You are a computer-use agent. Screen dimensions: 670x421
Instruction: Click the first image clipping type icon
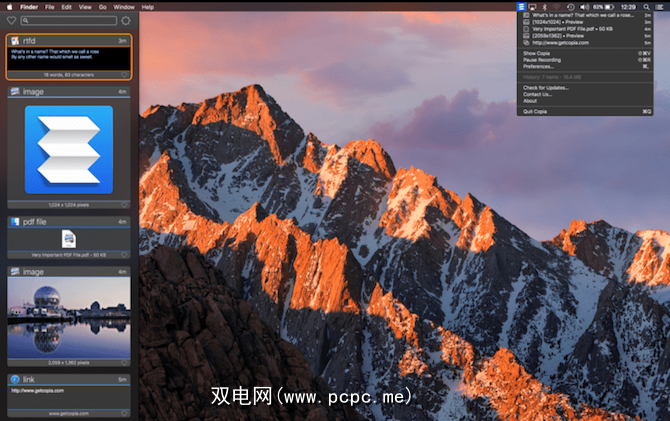(x=15, y=91)
